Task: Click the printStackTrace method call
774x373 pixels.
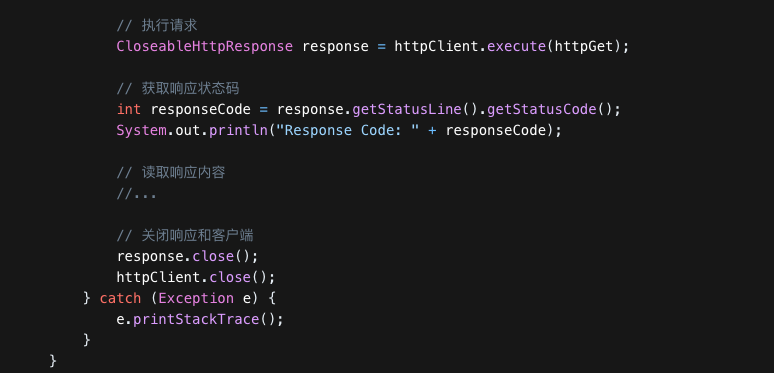Action: click(x=196, y=319)
